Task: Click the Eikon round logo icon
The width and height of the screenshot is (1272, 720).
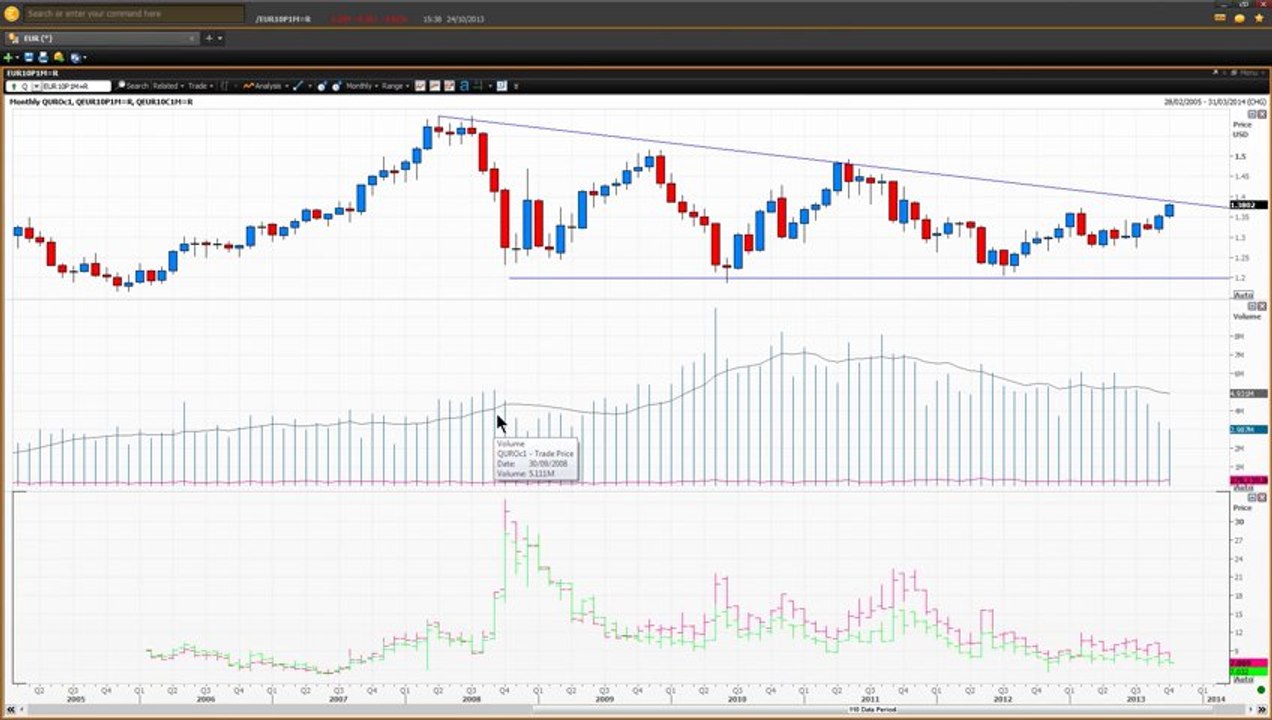Action: pyautogui.click(x=11, y=14)
